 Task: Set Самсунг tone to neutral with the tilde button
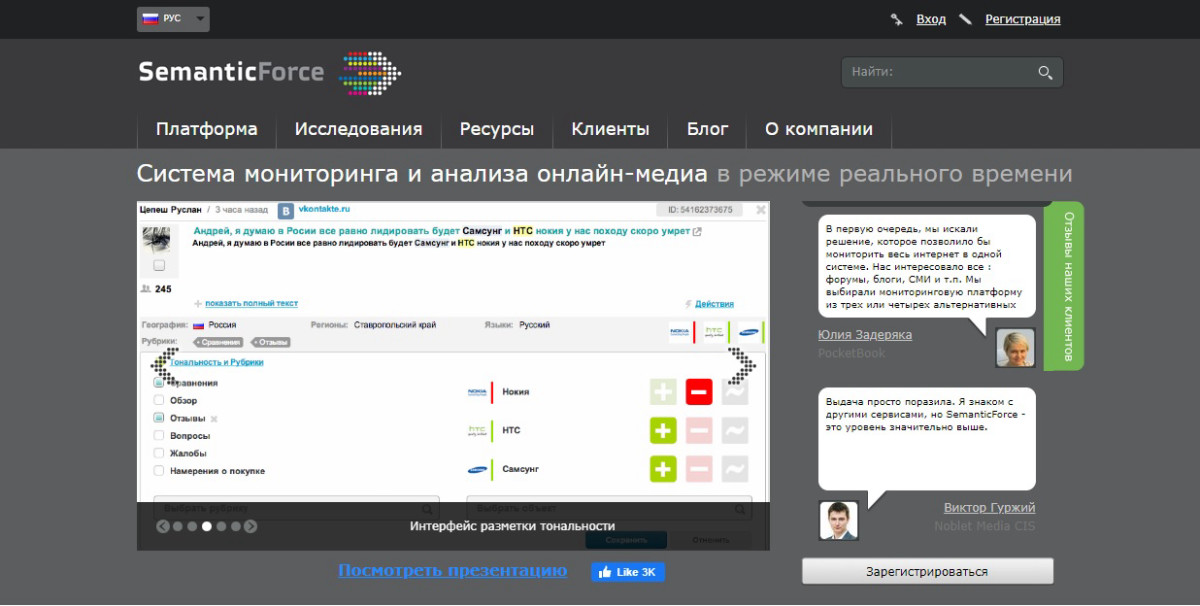pos(735,468)
